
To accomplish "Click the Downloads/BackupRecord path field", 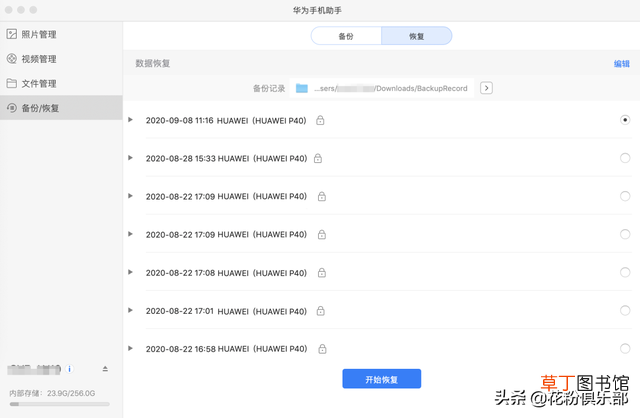I will tap(382, 88).
